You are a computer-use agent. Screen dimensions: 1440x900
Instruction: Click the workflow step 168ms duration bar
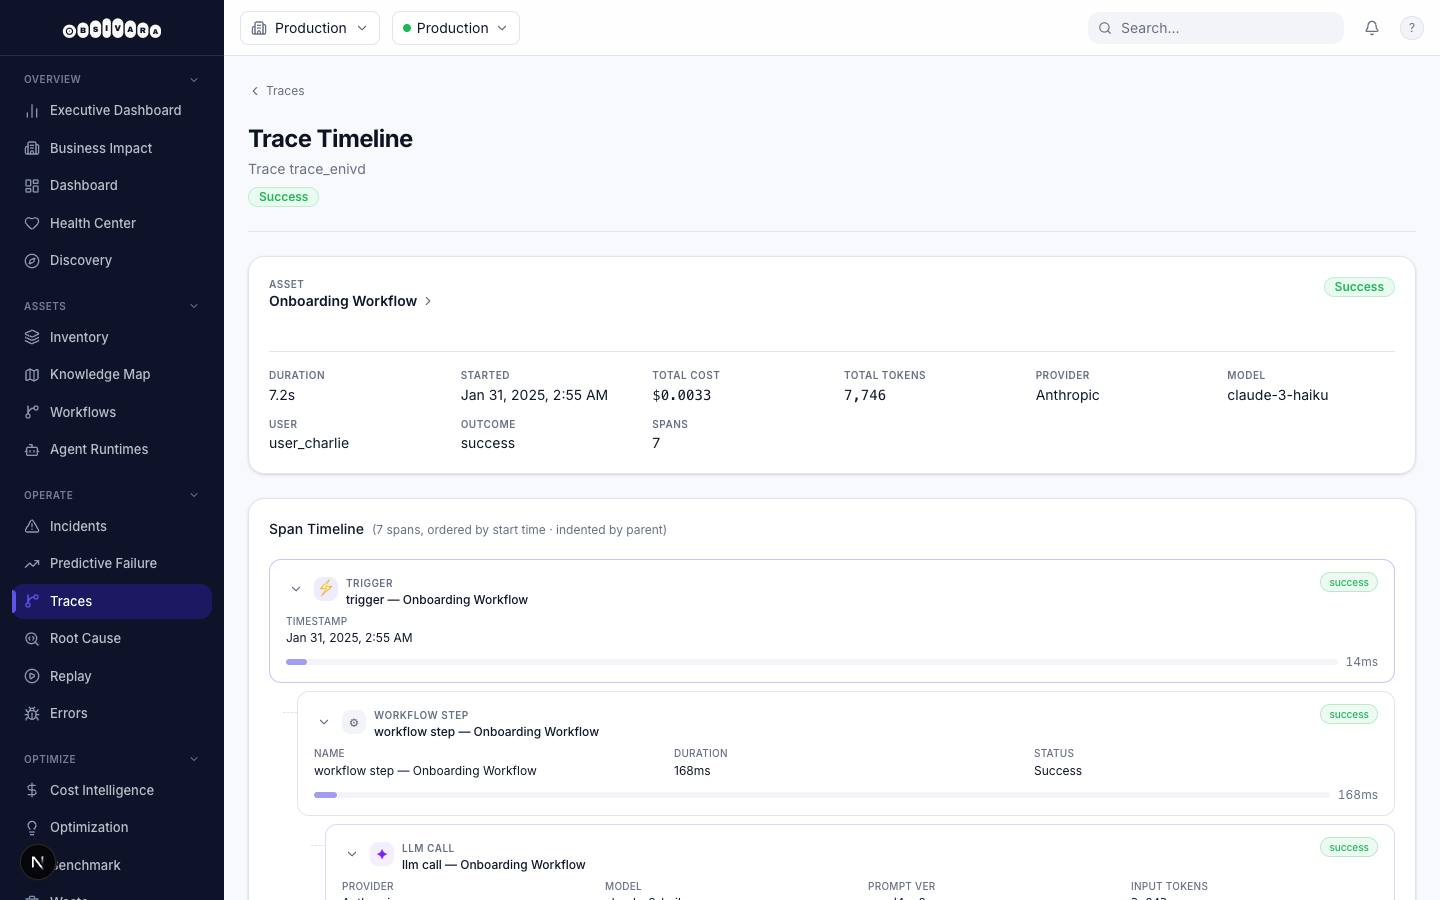pyautogui.click(x=821, y=795)
